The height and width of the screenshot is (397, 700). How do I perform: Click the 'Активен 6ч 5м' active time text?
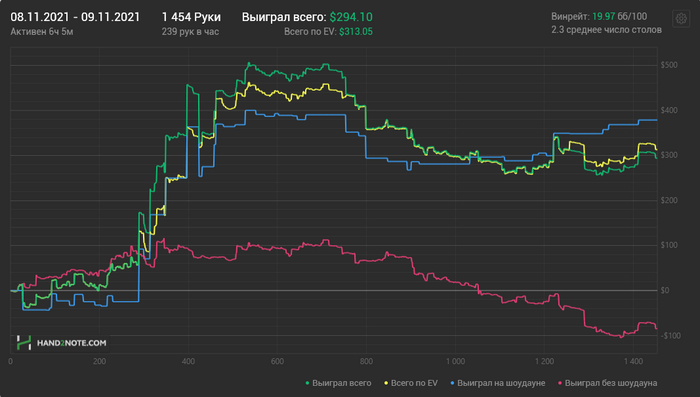point(42,32)
